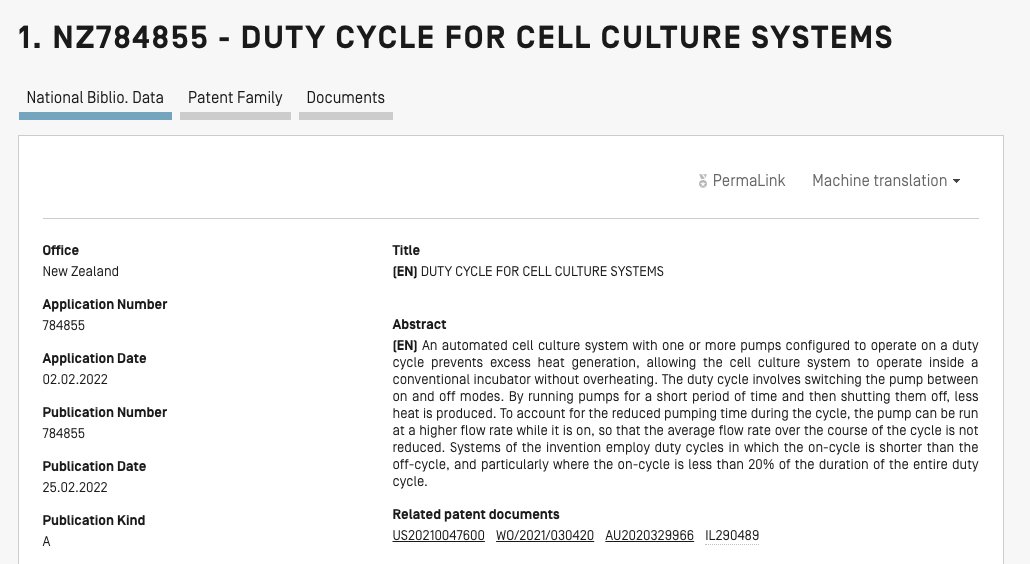
Task: Follow the AU2020329966 patent link
Action: pyautogui.click(x=649, y=536)
